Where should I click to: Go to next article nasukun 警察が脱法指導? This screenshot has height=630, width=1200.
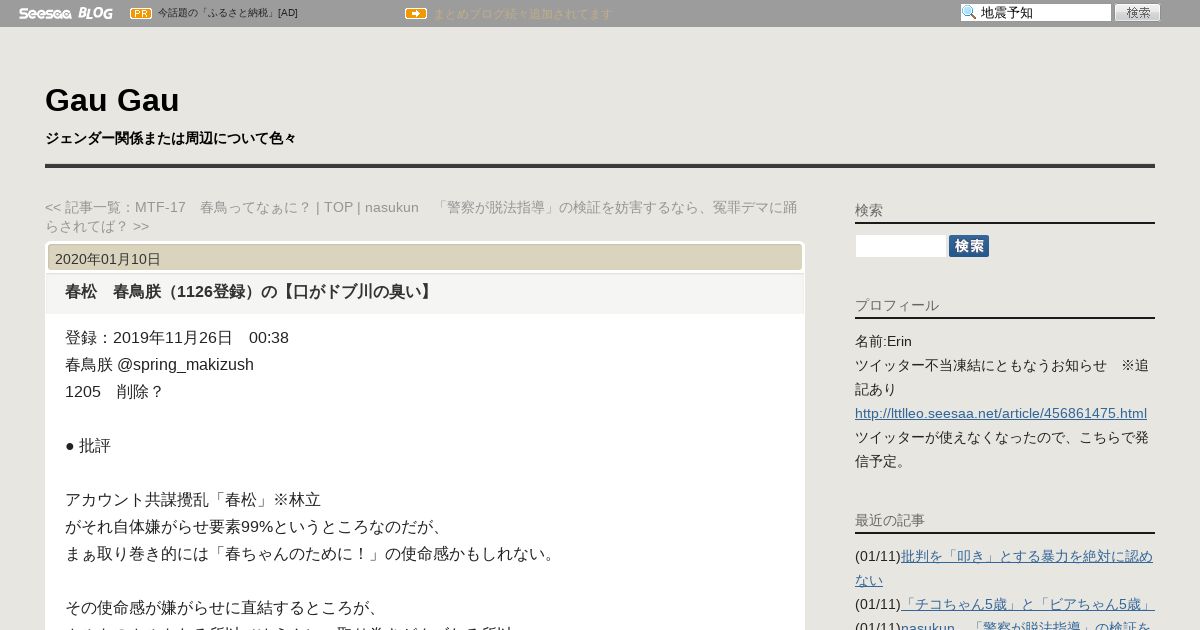[421, 217]
